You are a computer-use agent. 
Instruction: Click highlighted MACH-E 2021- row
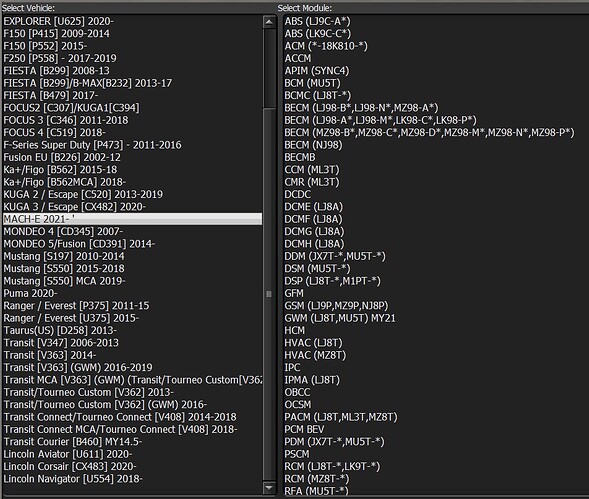132,219
